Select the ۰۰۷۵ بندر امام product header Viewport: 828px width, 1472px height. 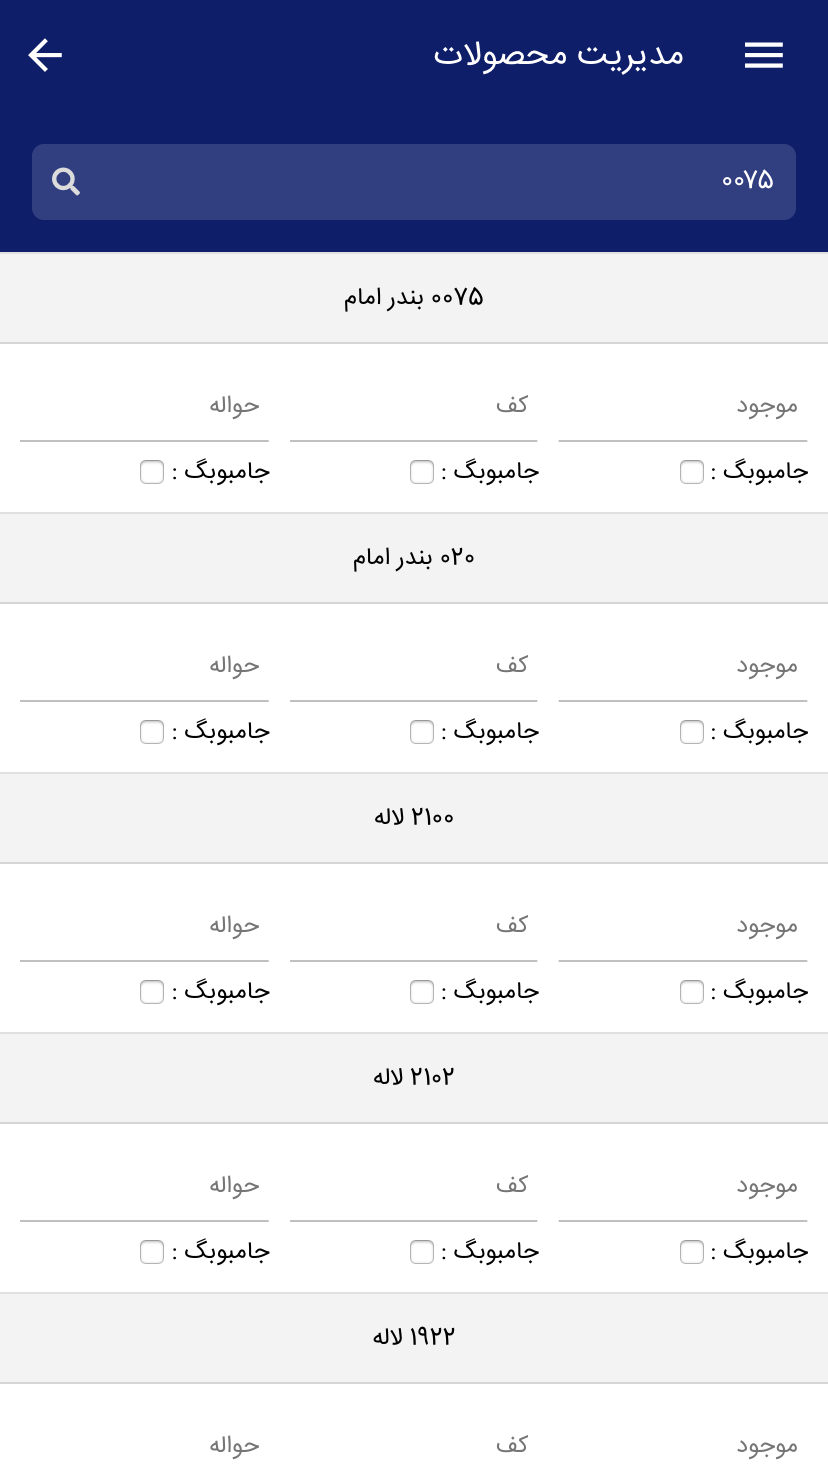tap(414, 298)
